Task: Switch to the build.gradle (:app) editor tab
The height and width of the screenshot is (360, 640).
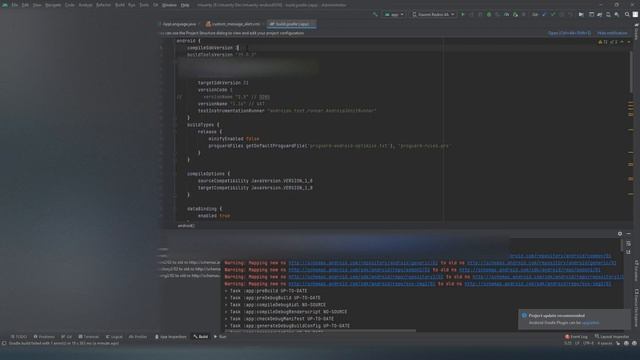Action: [x=291, y=24]
